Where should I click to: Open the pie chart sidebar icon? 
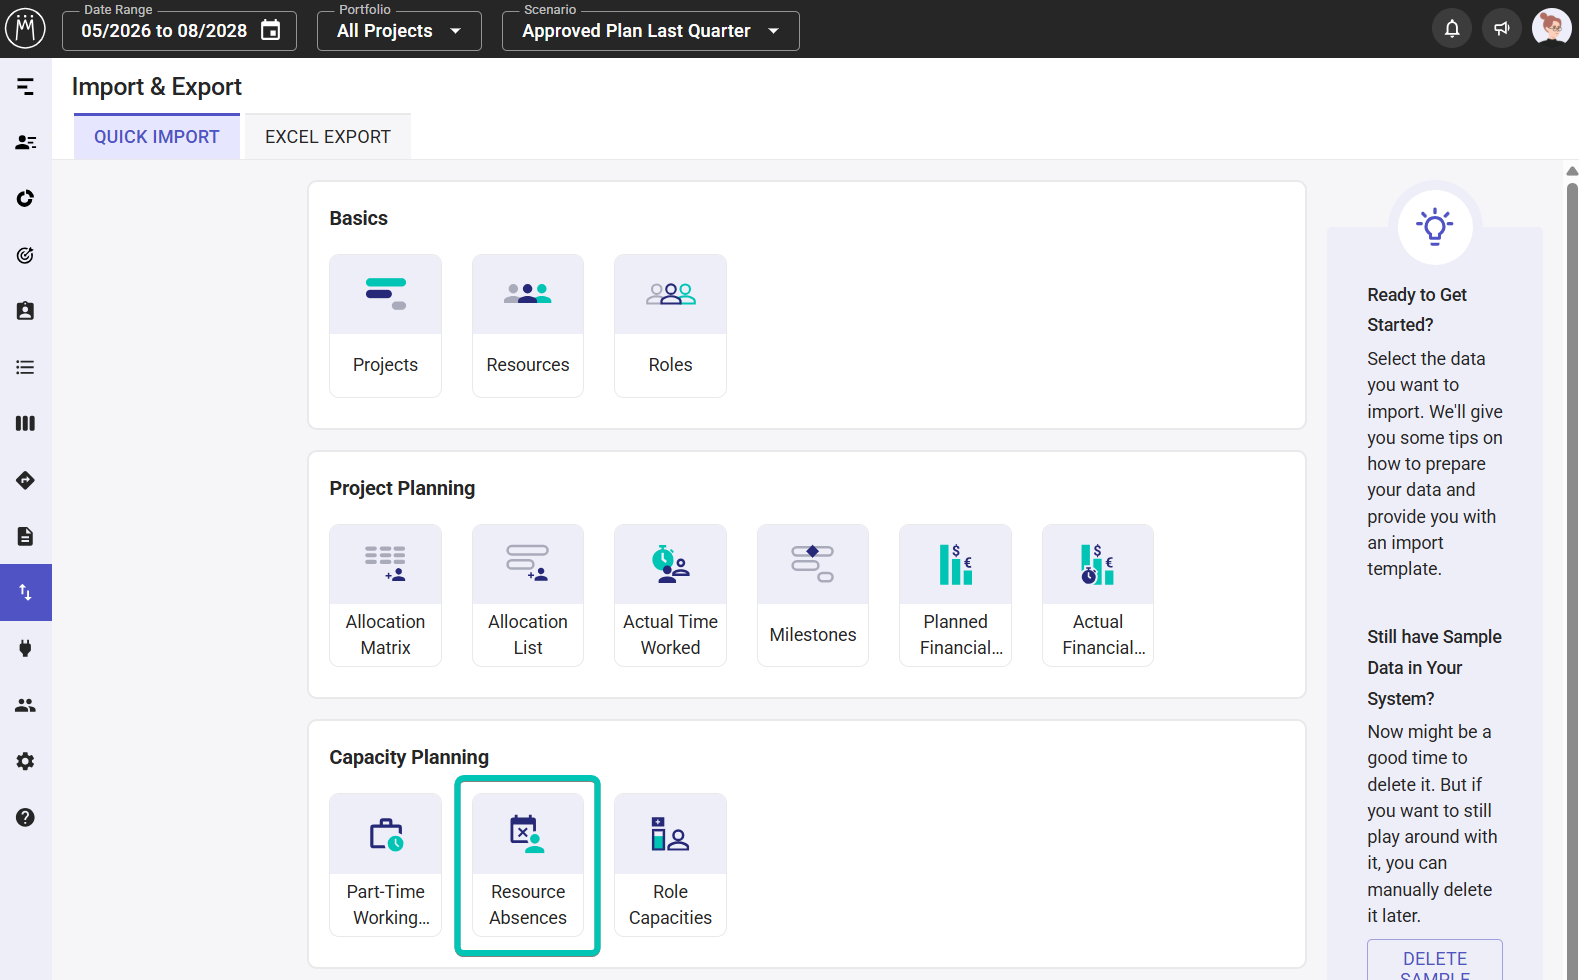point(26,199)
